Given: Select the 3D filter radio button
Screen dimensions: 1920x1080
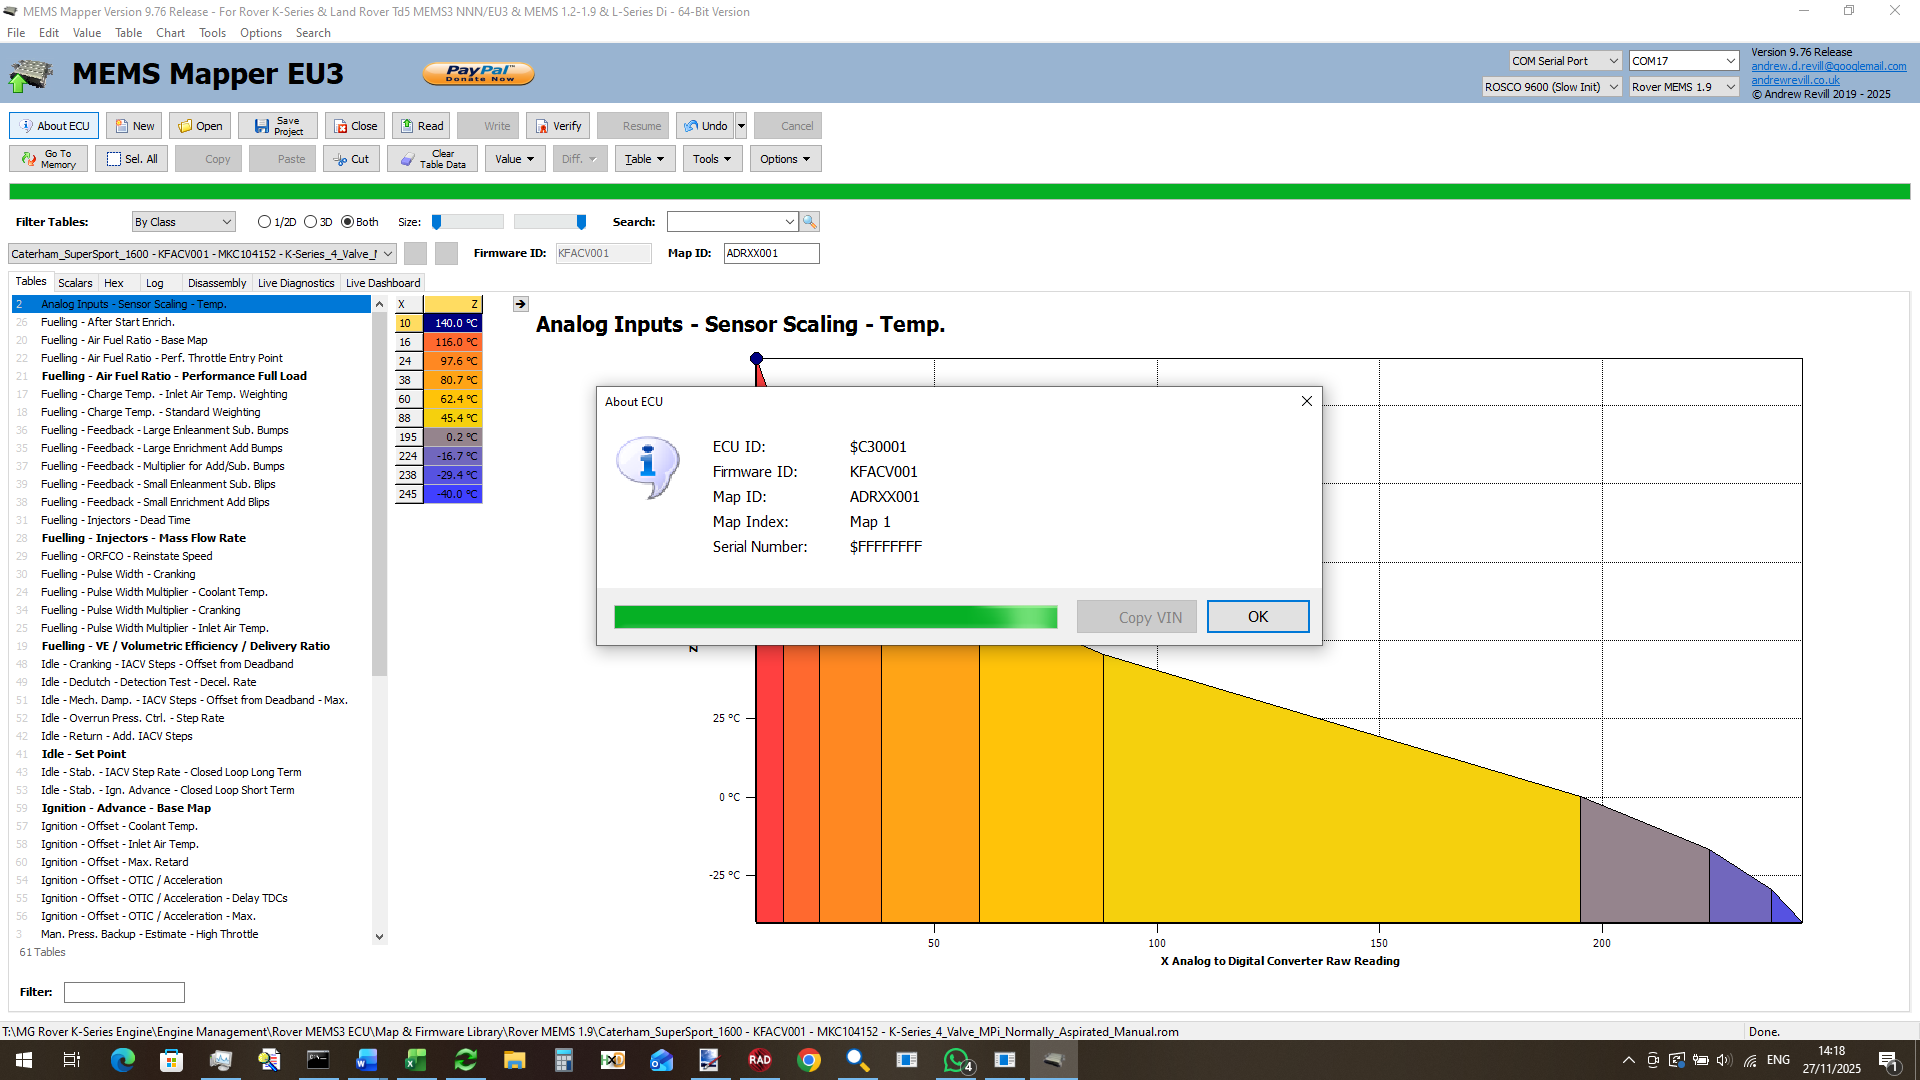Looking at the screenshot, I should (x=311, y=222).
